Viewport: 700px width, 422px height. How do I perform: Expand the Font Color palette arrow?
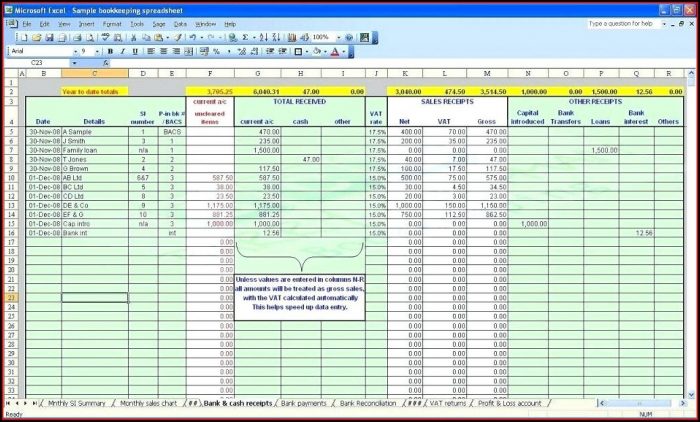tap(344, 52)
